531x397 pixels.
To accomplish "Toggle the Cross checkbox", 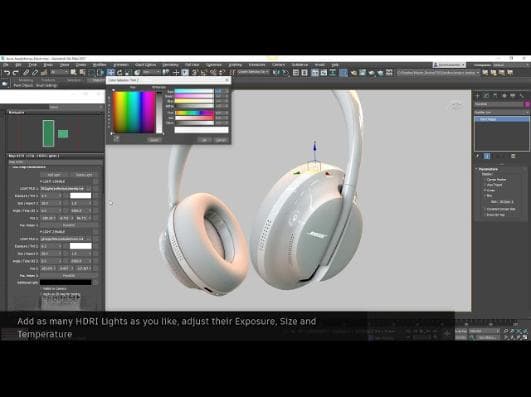I will 485,190.
